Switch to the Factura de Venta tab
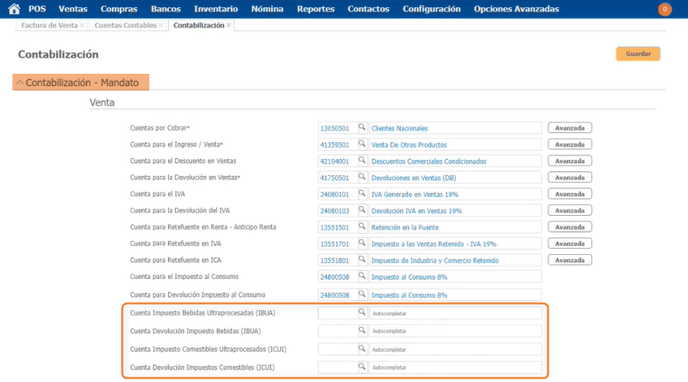The height and width of the screenshot is (382, 688). [49, 25]
